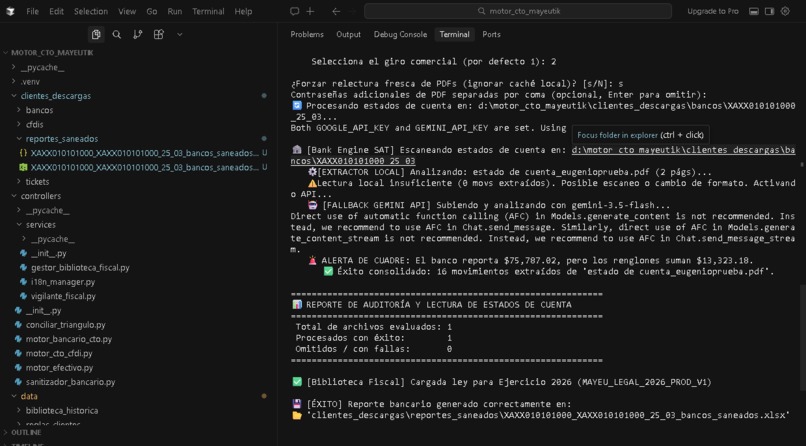Expand the cfdis folder
The height and width of the screenshot is (446, 806).
pyautogui.click(x=34, y=124)
